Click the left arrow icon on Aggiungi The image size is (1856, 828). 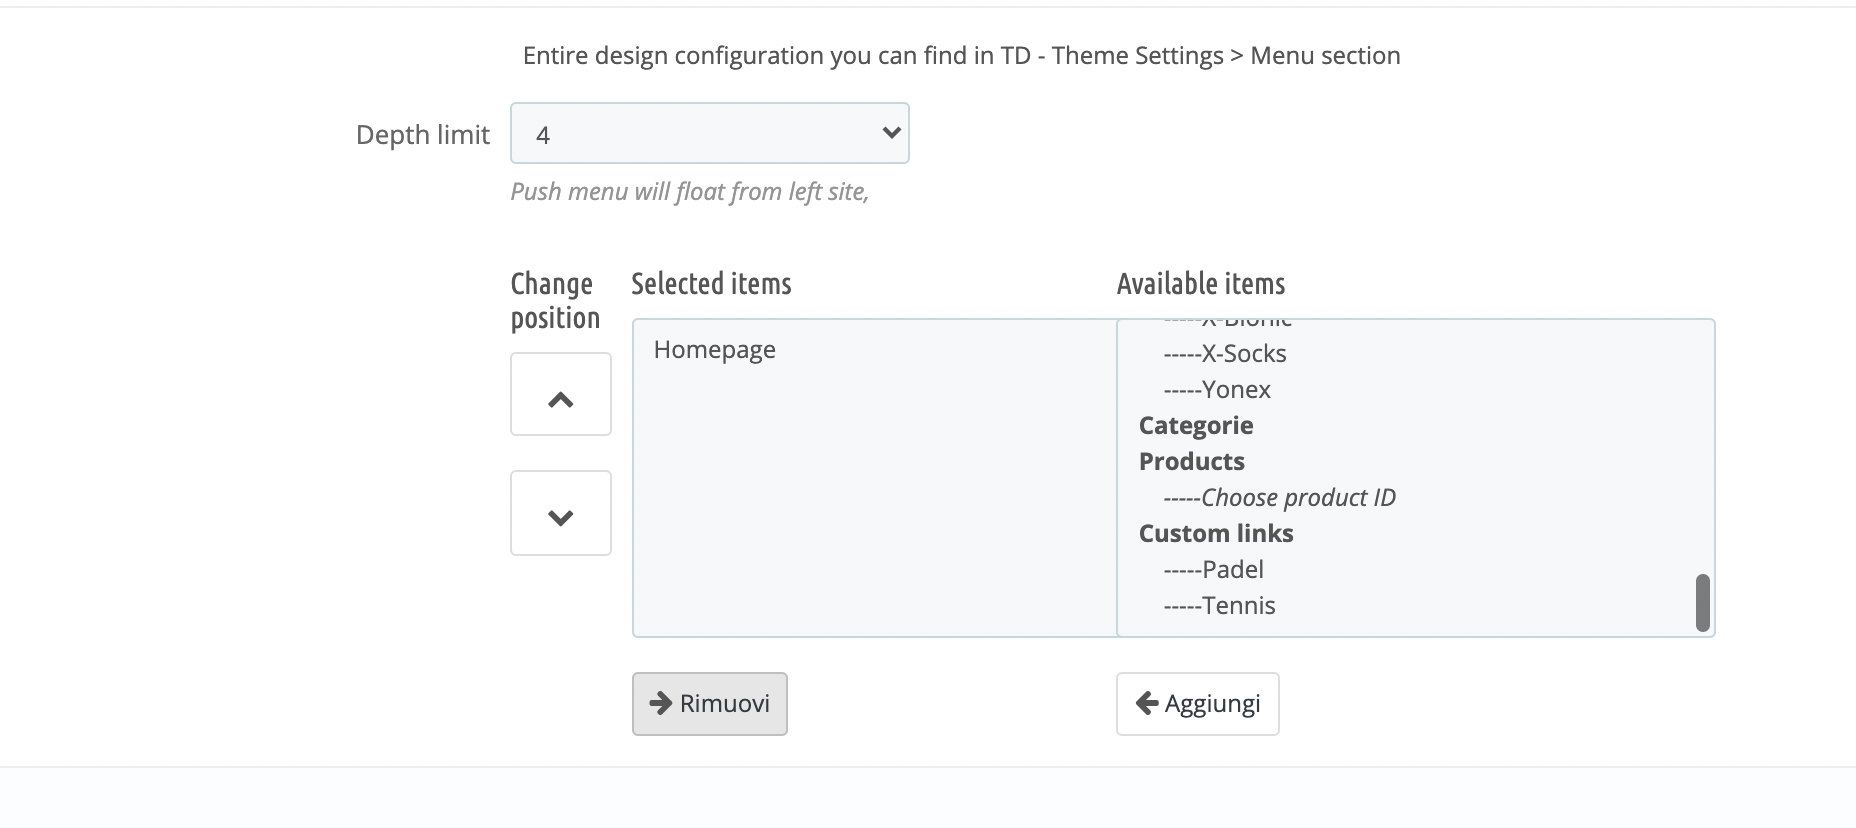click(x=1147, y=703)
